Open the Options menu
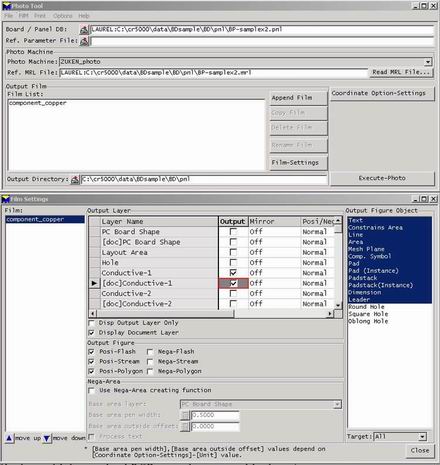Image resolution: width=440 pixels, height=465 pixels. [x=62, y=16]
